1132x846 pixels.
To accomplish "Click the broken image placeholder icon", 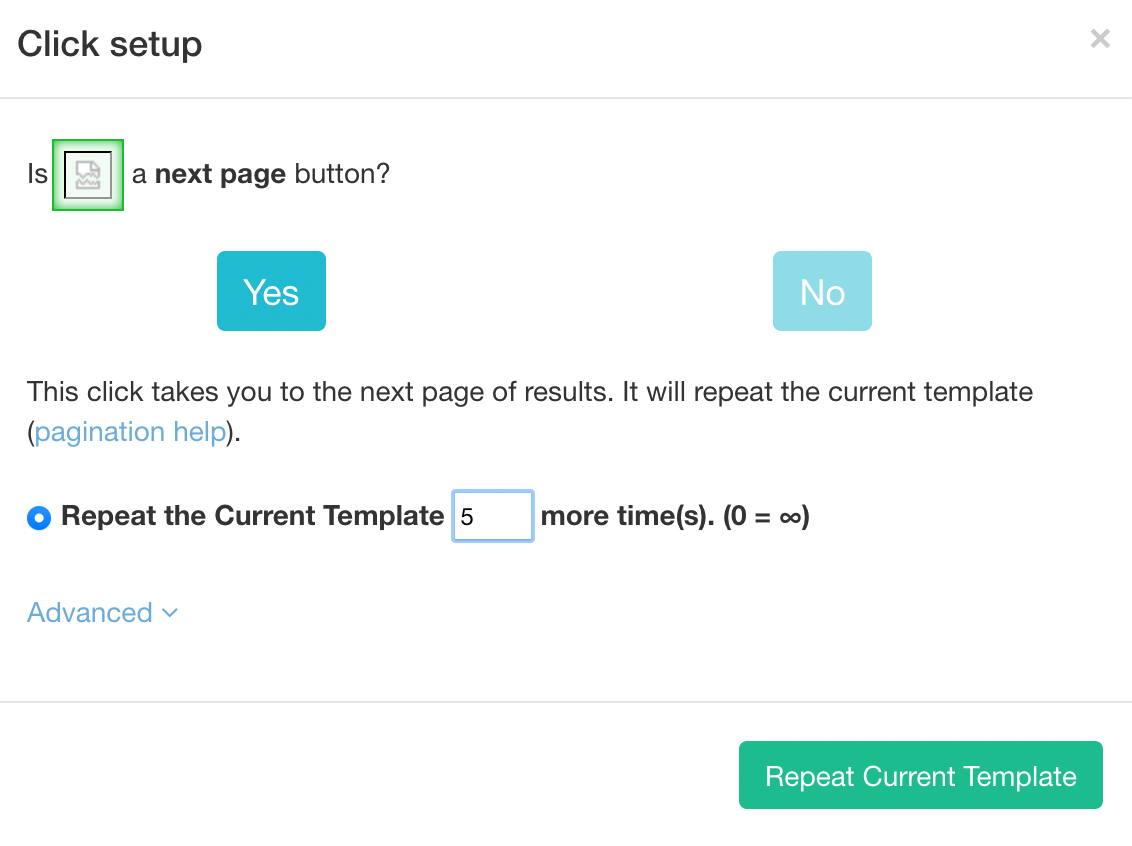I will pyautogui.click(x=88, y=175).
